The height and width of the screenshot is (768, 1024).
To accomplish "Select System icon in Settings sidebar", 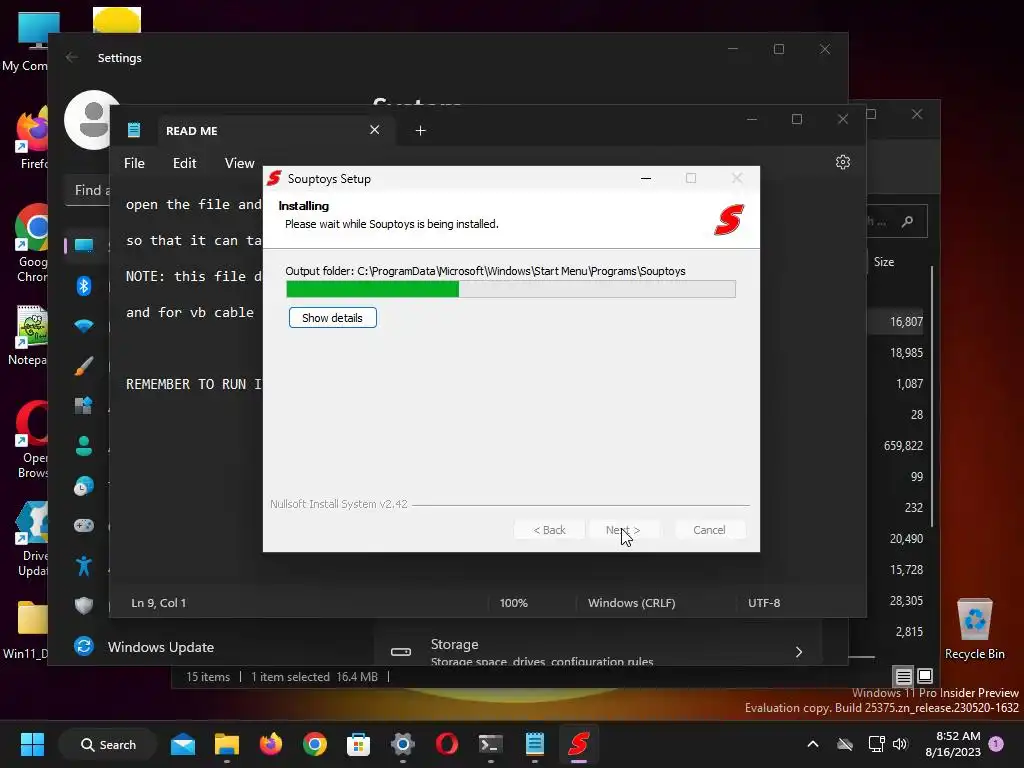I will (84, 246).
